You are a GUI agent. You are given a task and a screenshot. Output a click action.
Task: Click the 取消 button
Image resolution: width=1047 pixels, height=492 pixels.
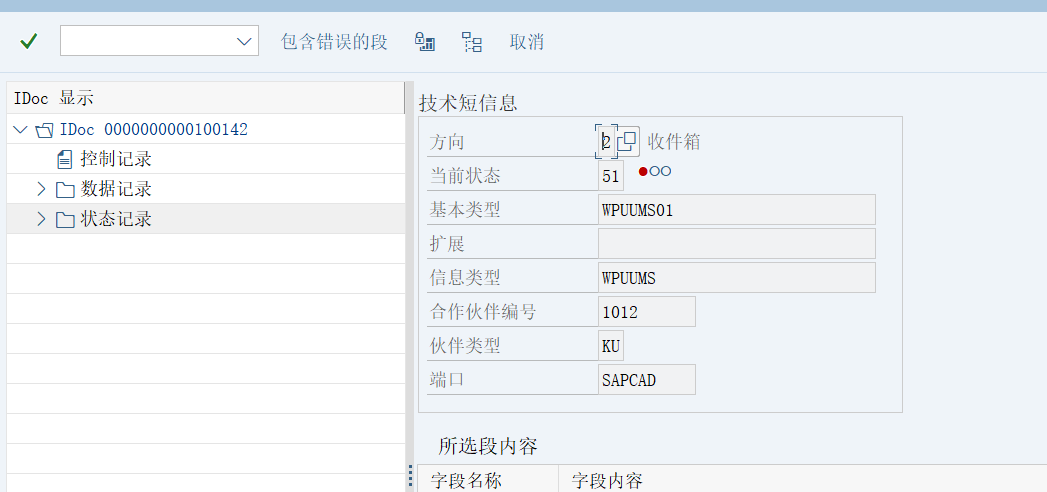click(527, 42)
